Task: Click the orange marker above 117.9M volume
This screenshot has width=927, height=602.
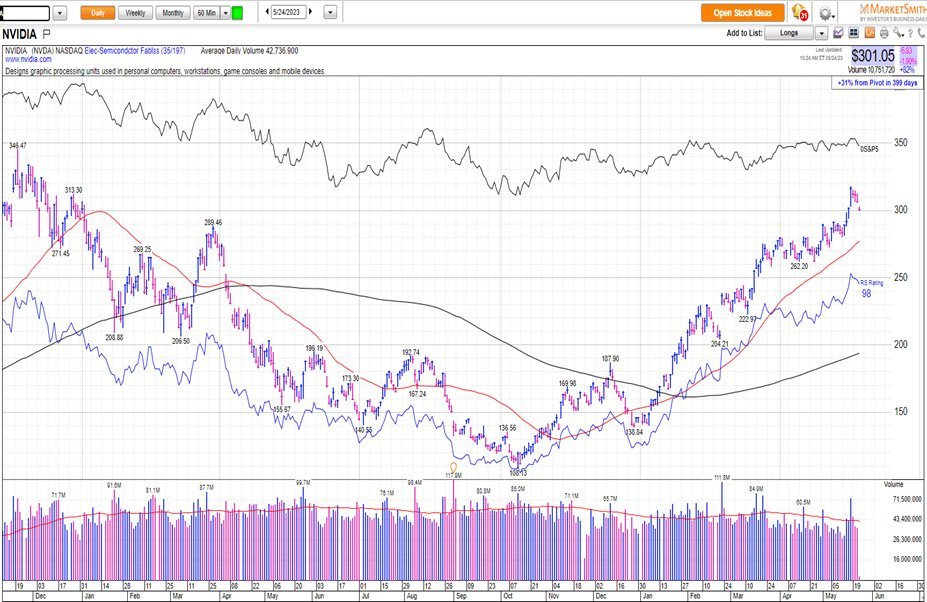Action: [453, 468]
